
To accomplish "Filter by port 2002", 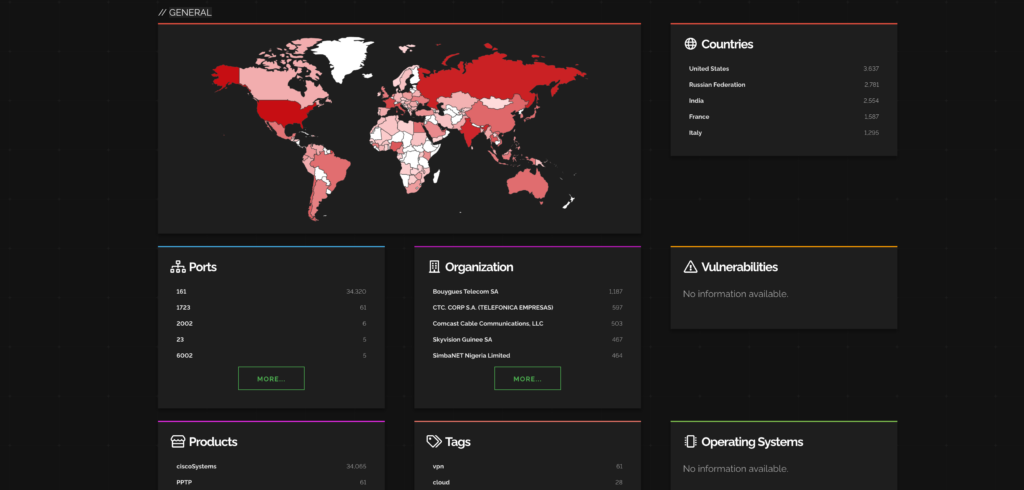I will (x=184, y=323).
